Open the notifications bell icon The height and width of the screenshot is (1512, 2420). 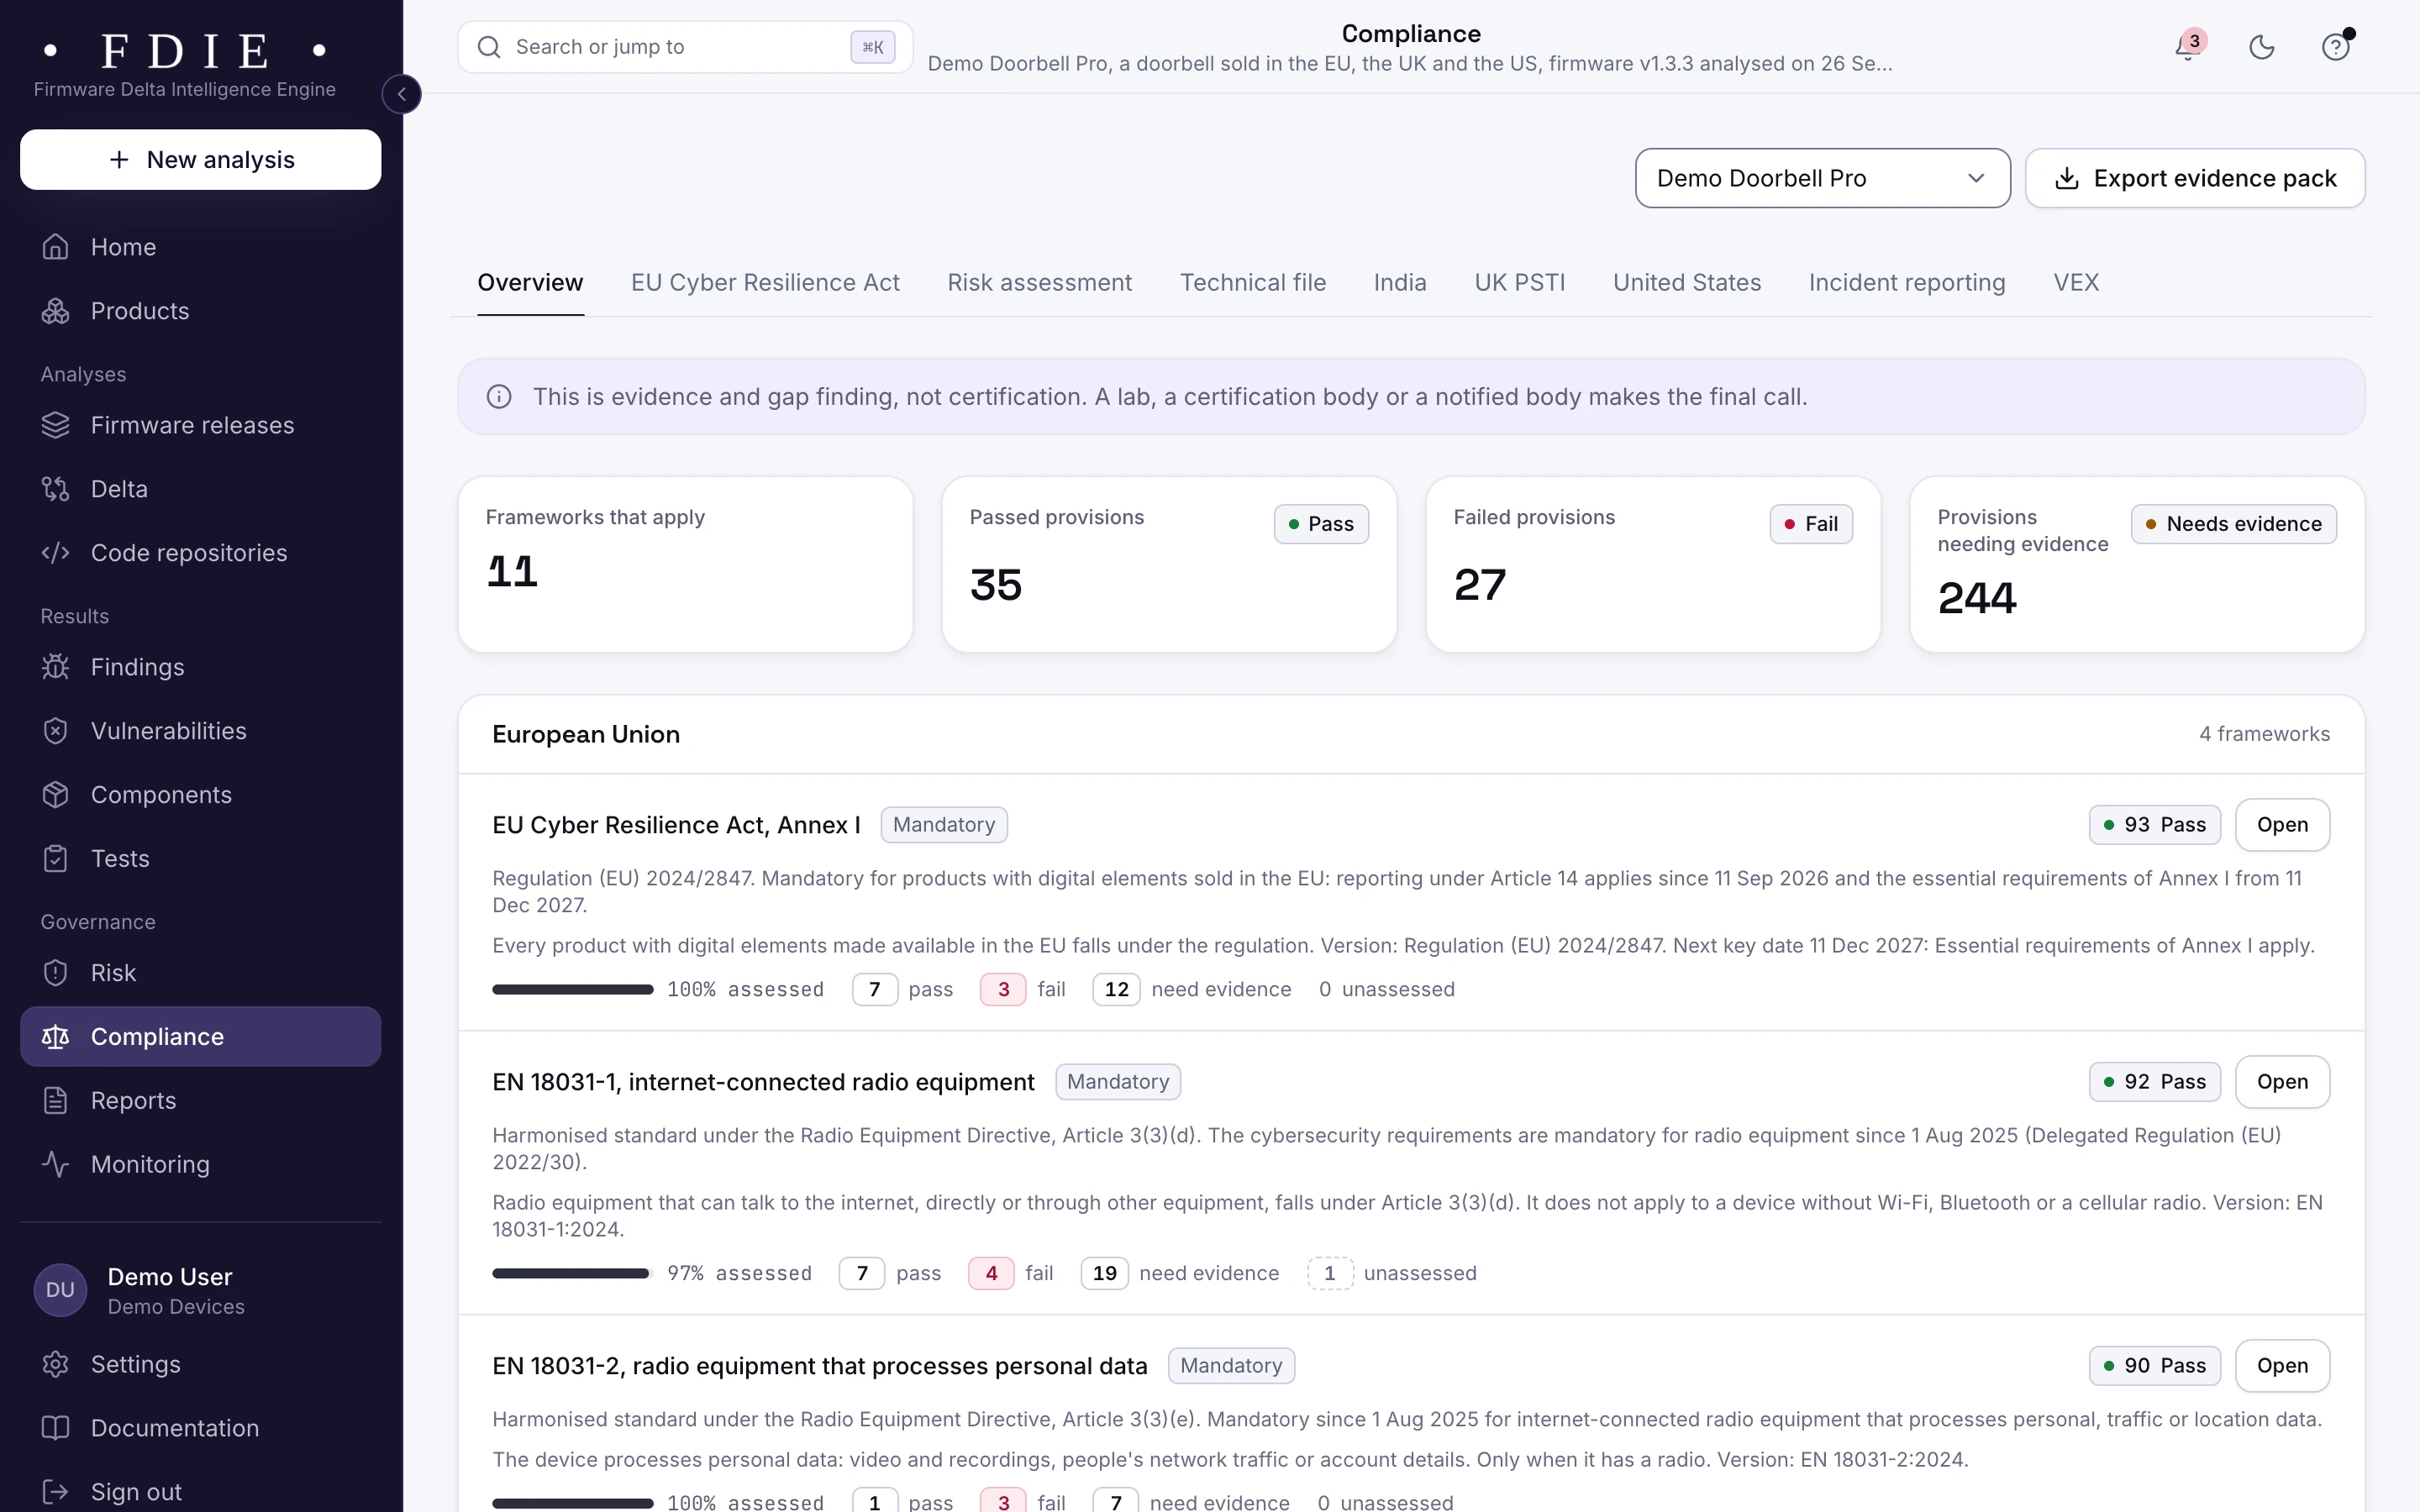pyautogui.click(x=2188, y=47)
